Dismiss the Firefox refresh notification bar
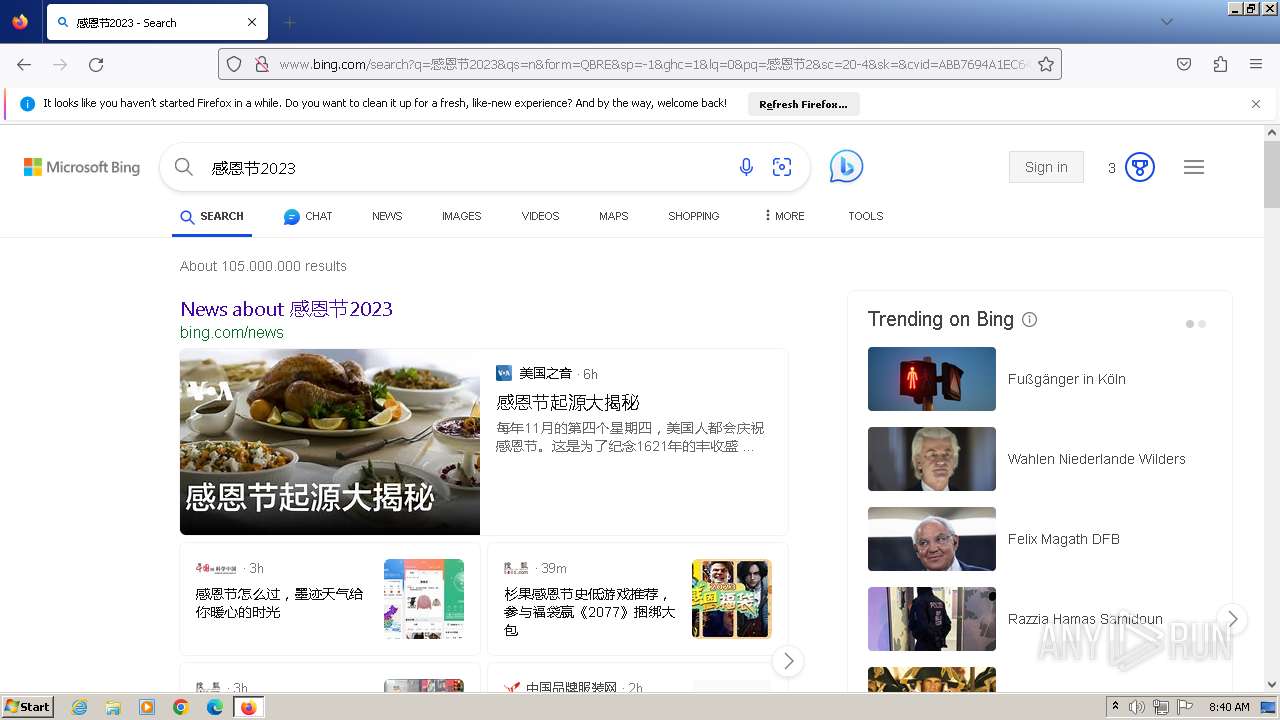 [1256, 104]
